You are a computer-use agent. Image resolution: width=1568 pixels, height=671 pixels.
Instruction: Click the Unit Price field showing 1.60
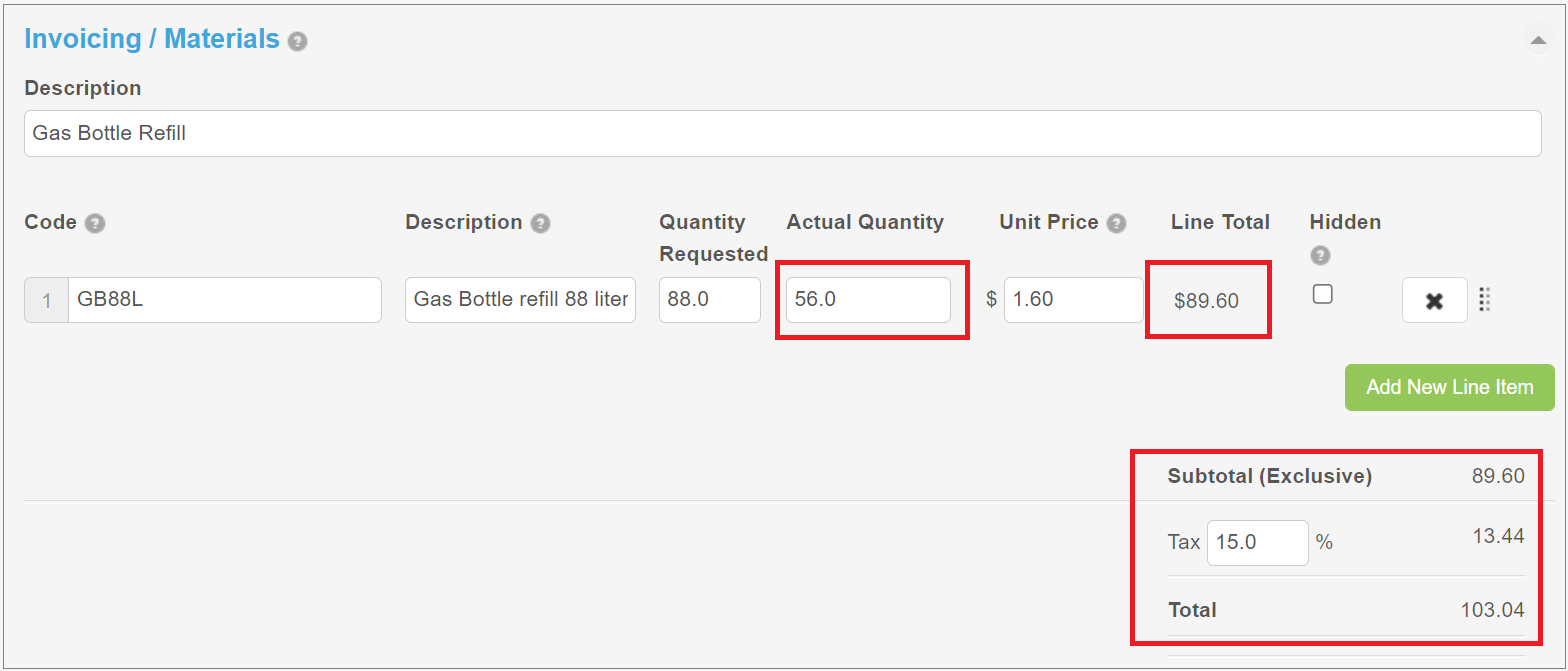pyautogui.click(x=1074, y=300)
